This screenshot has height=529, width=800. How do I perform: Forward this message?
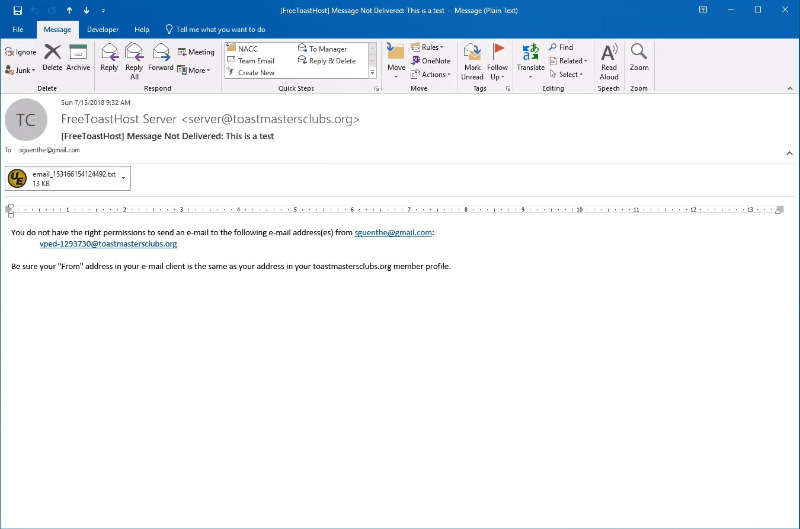coord(161,58)
